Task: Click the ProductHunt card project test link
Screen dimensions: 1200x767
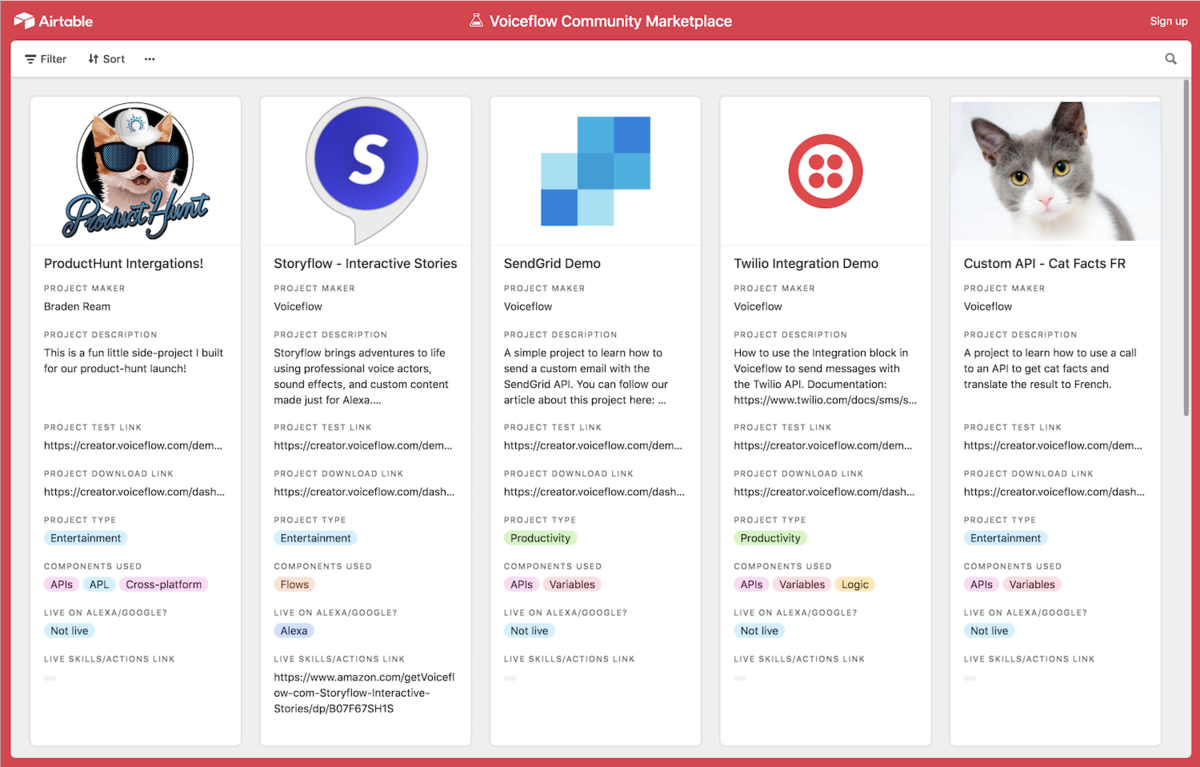Action: [x=134, y=446]
